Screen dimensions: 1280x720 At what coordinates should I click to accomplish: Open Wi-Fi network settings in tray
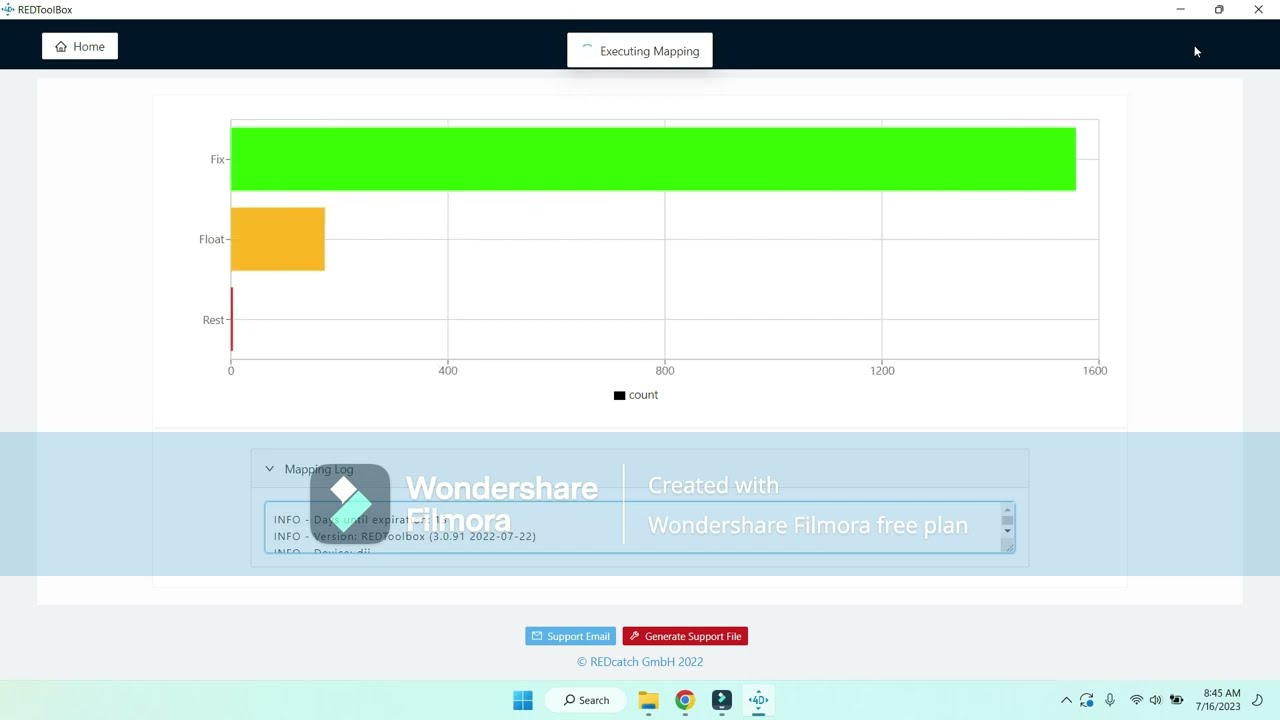pyautogui.click(x=1136, y=700)
